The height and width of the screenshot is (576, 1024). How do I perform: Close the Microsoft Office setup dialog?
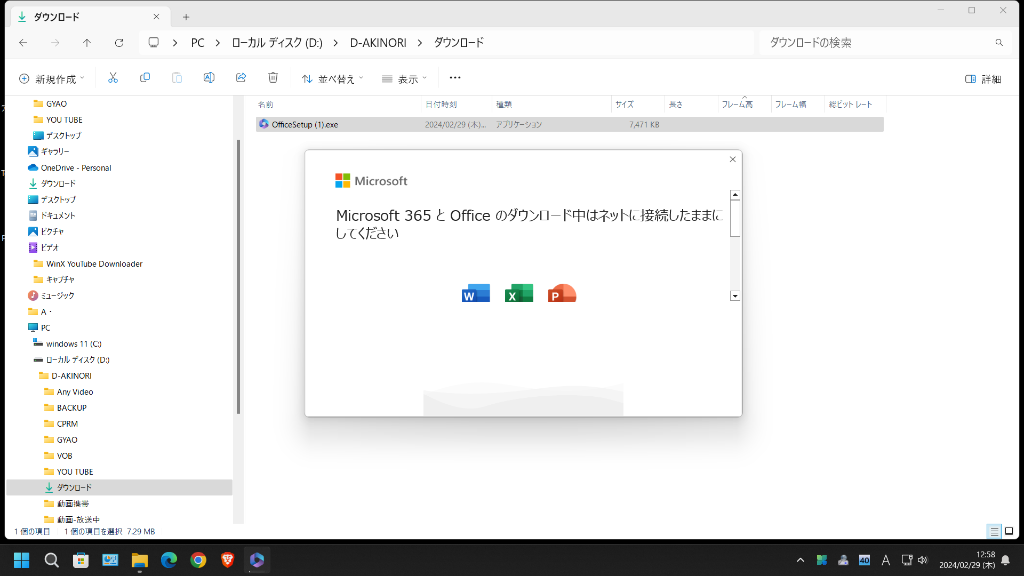coord(733,159)
